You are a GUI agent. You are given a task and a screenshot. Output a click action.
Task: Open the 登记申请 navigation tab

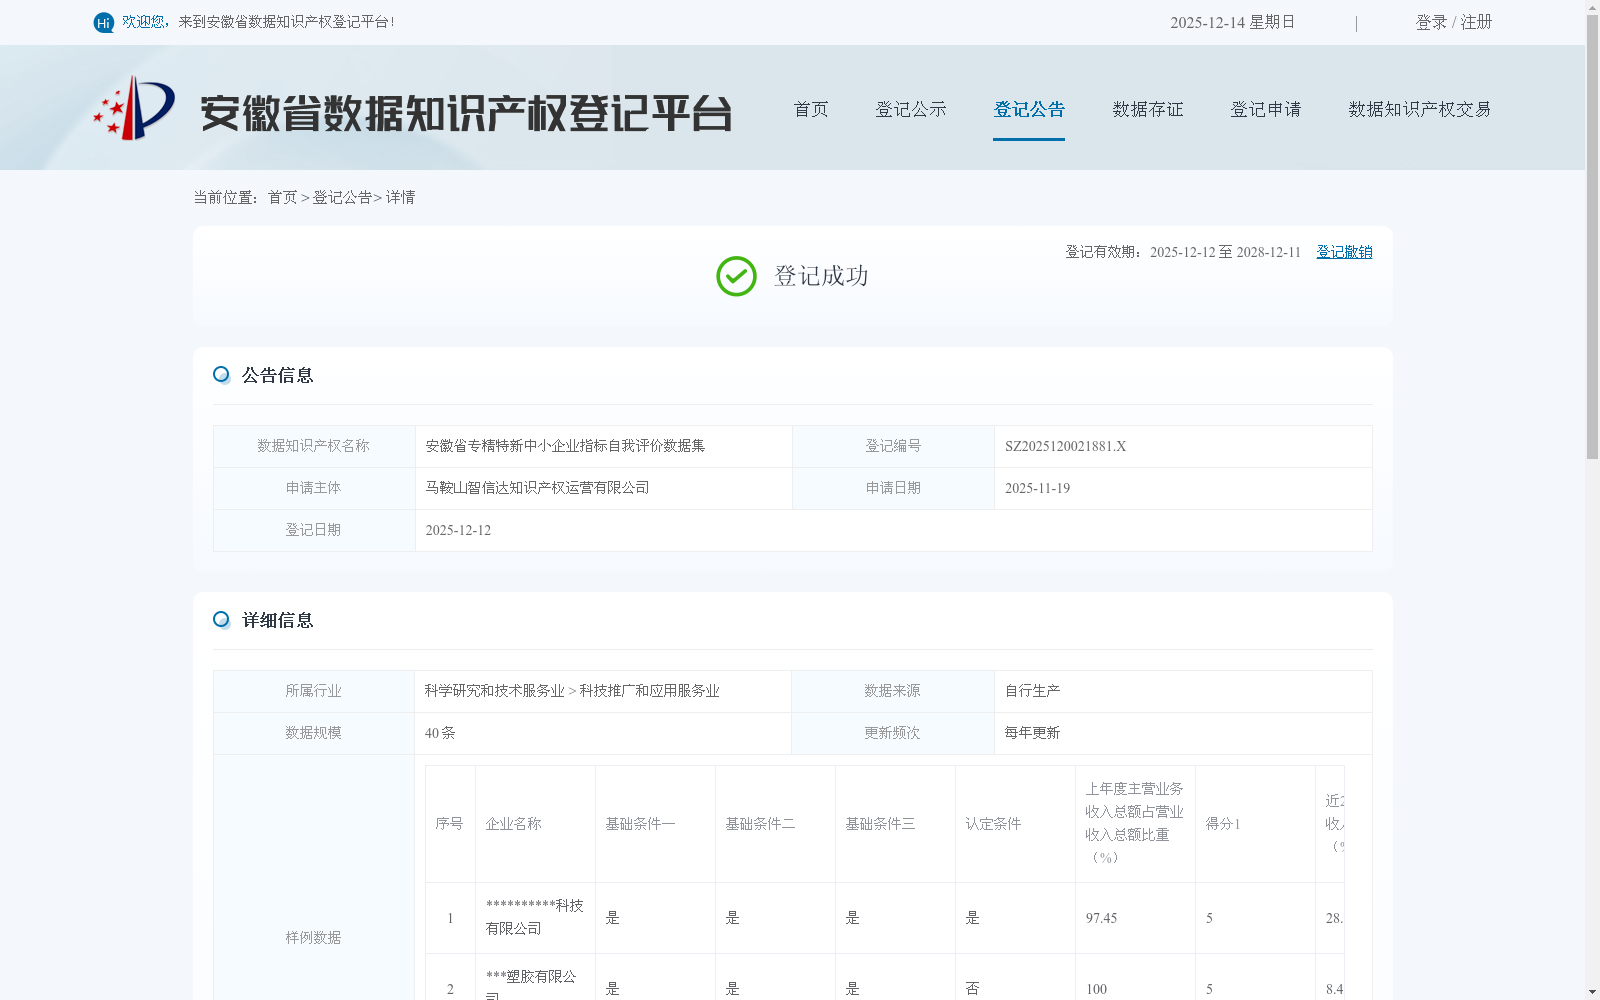[x=1266, y=109]
